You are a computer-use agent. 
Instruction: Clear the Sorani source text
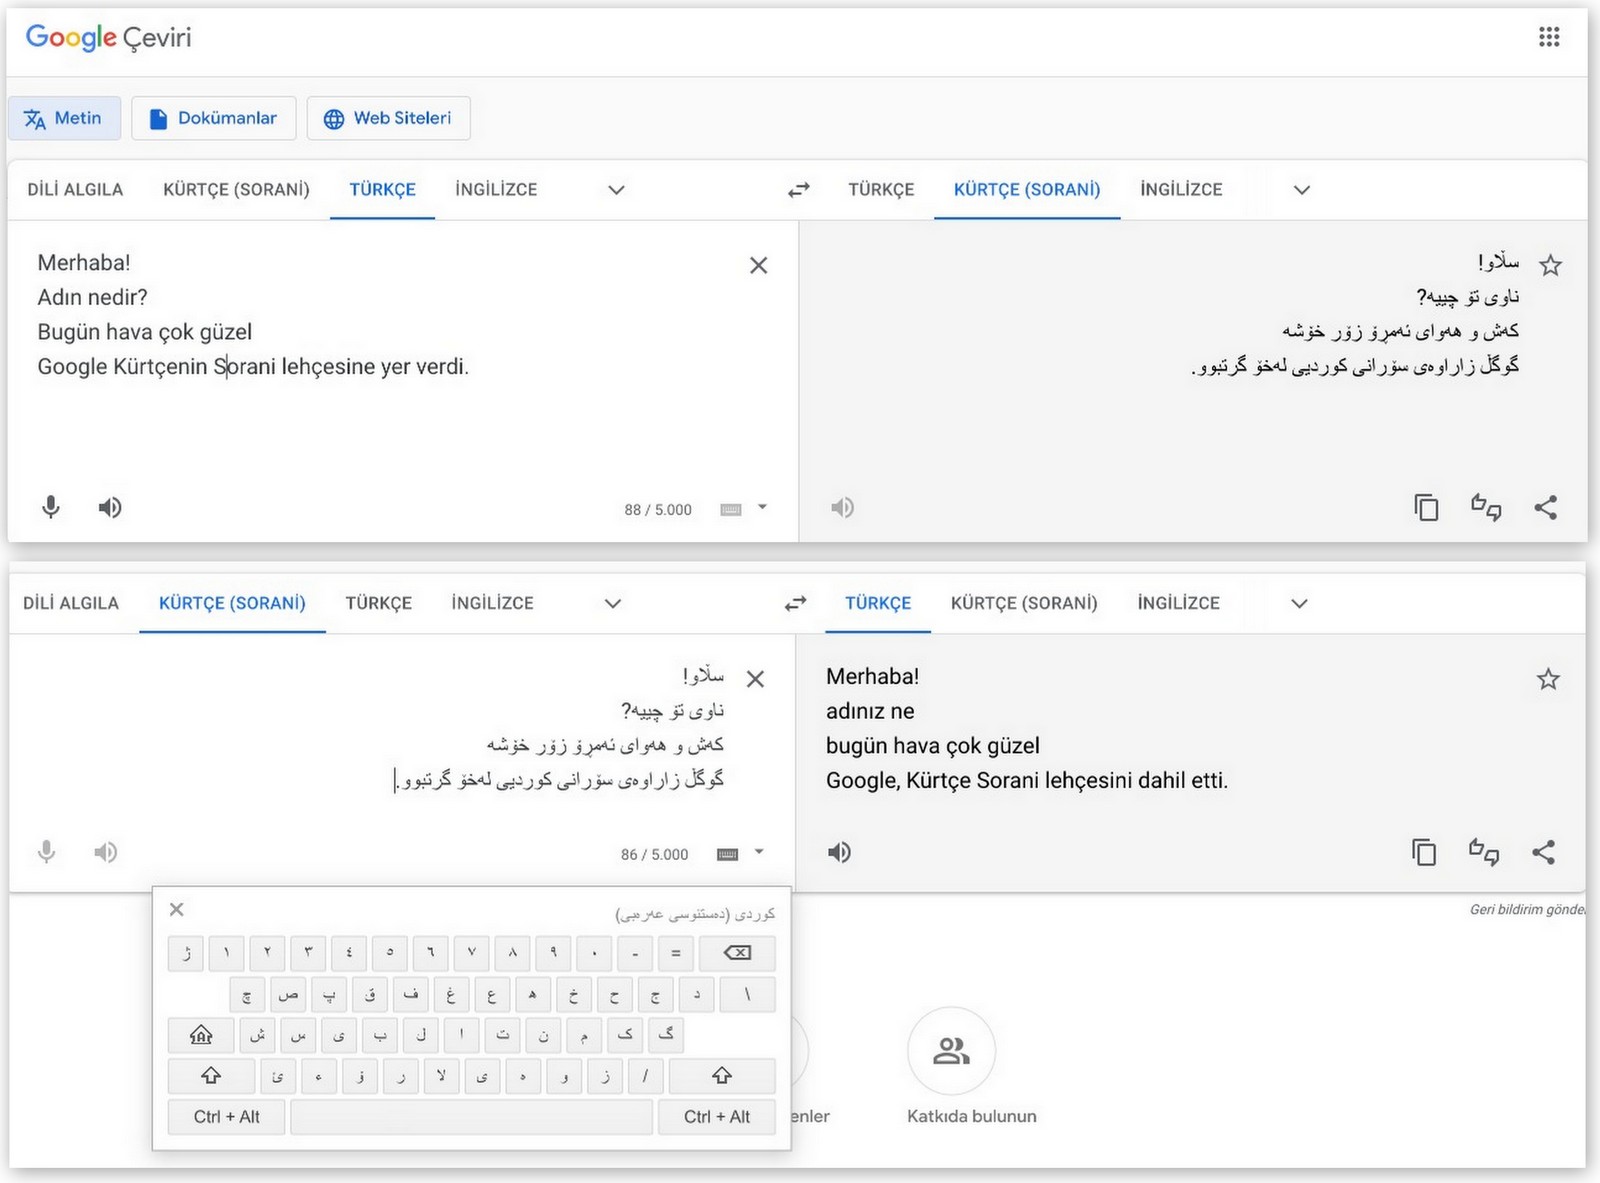click(x=756, y=679)
